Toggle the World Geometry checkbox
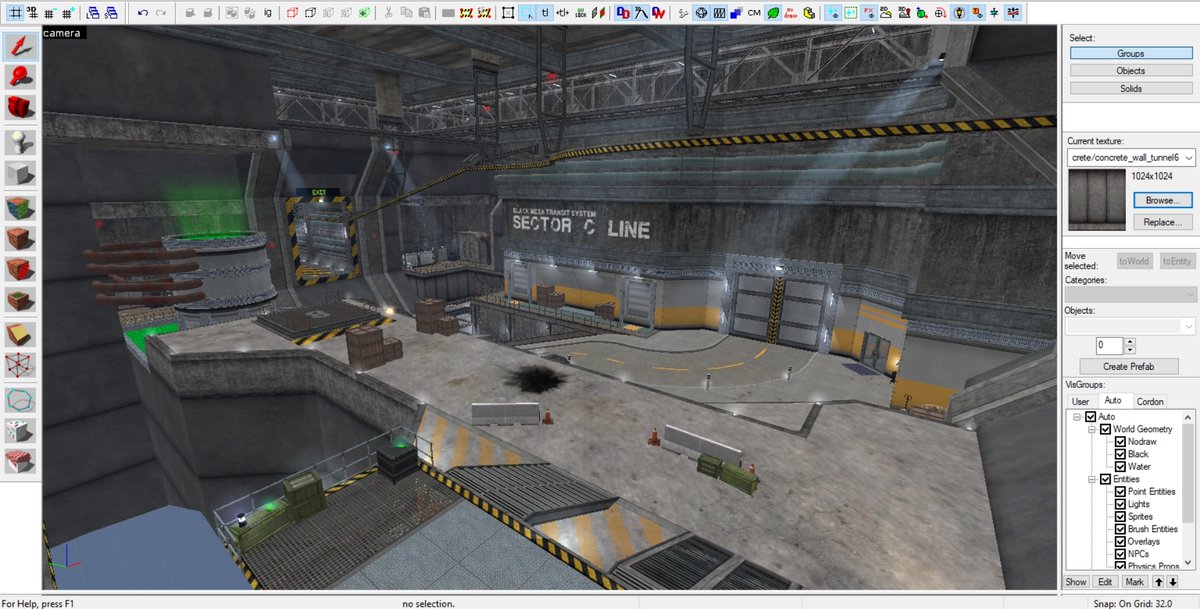 (1105, 429)
